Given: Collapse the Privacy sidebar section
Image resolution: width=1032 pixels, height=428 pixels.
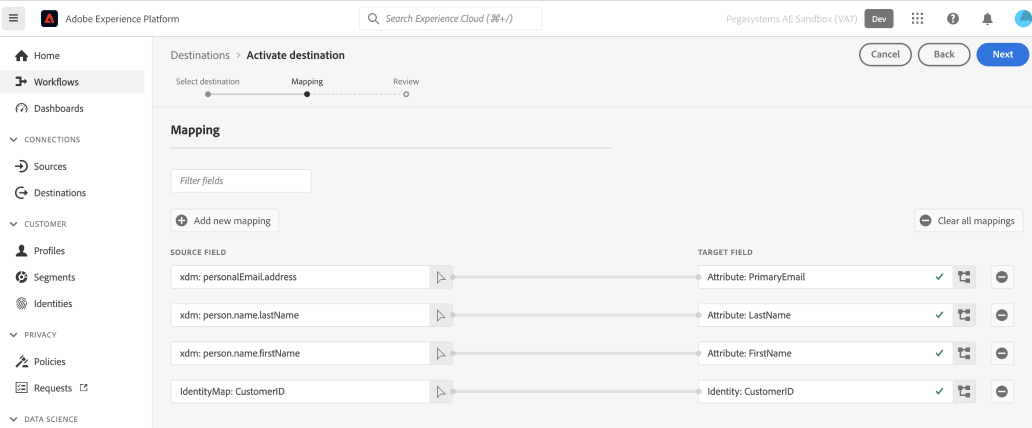Looking at the screenshot, I should (14, 335).
